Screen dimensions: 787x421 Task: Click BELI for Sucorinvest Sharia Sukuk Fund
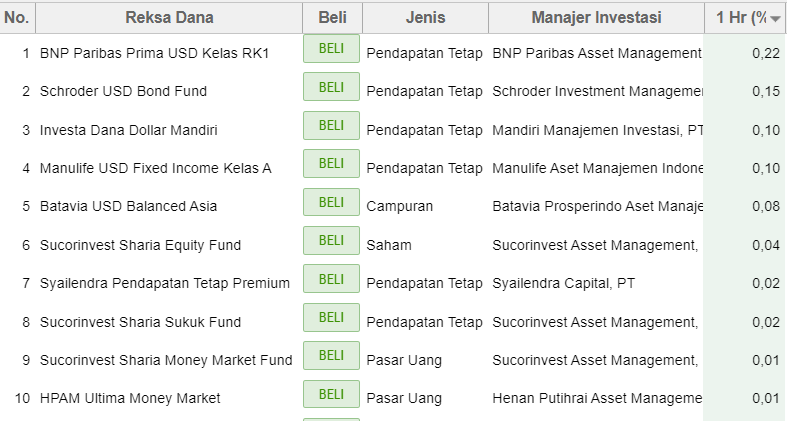331,317
